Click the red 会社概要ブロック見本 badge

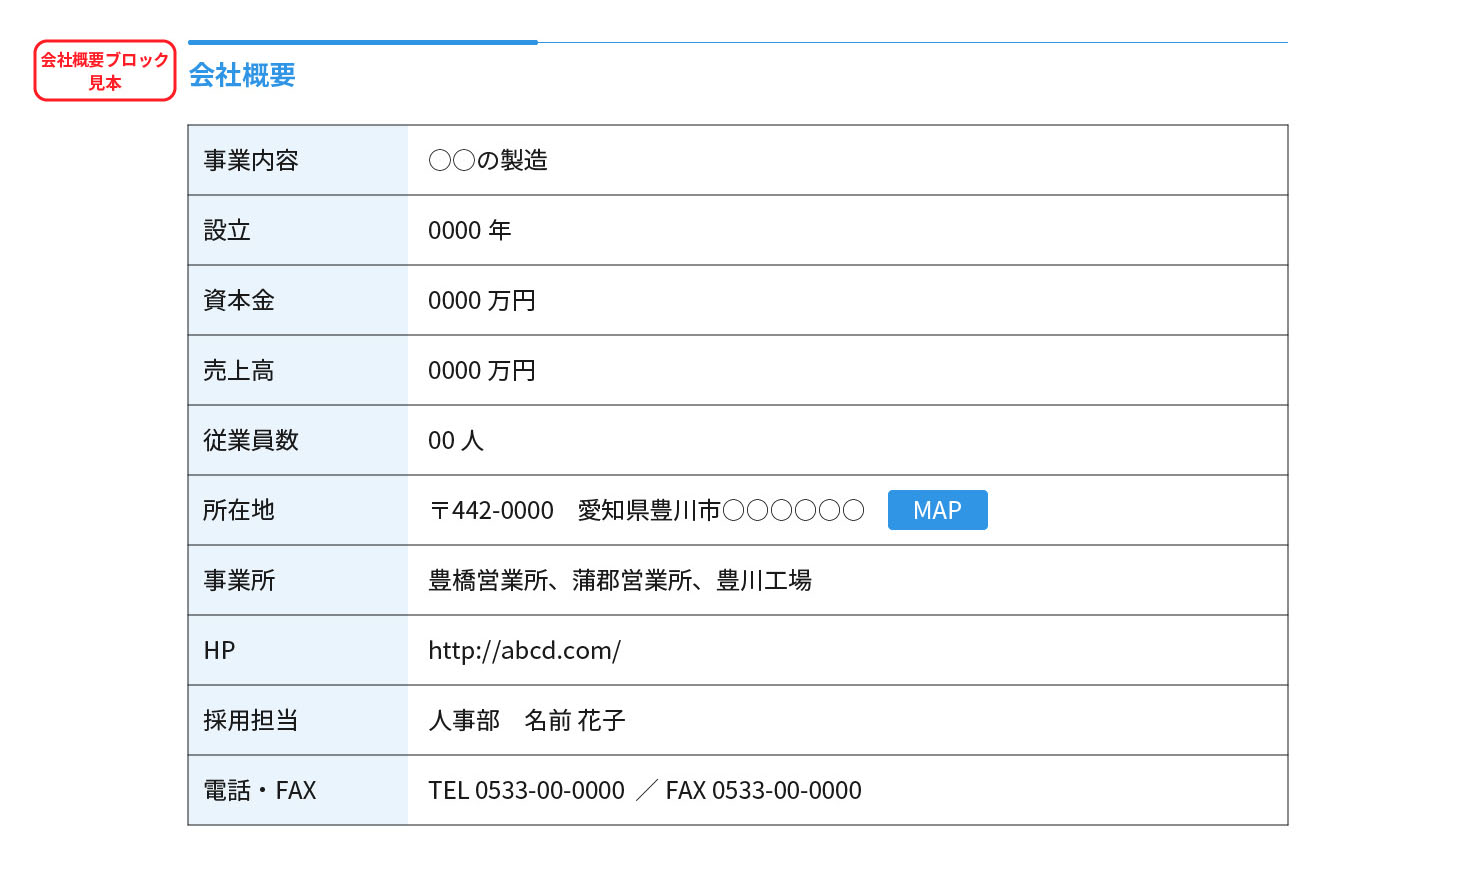tap(105, 71)
